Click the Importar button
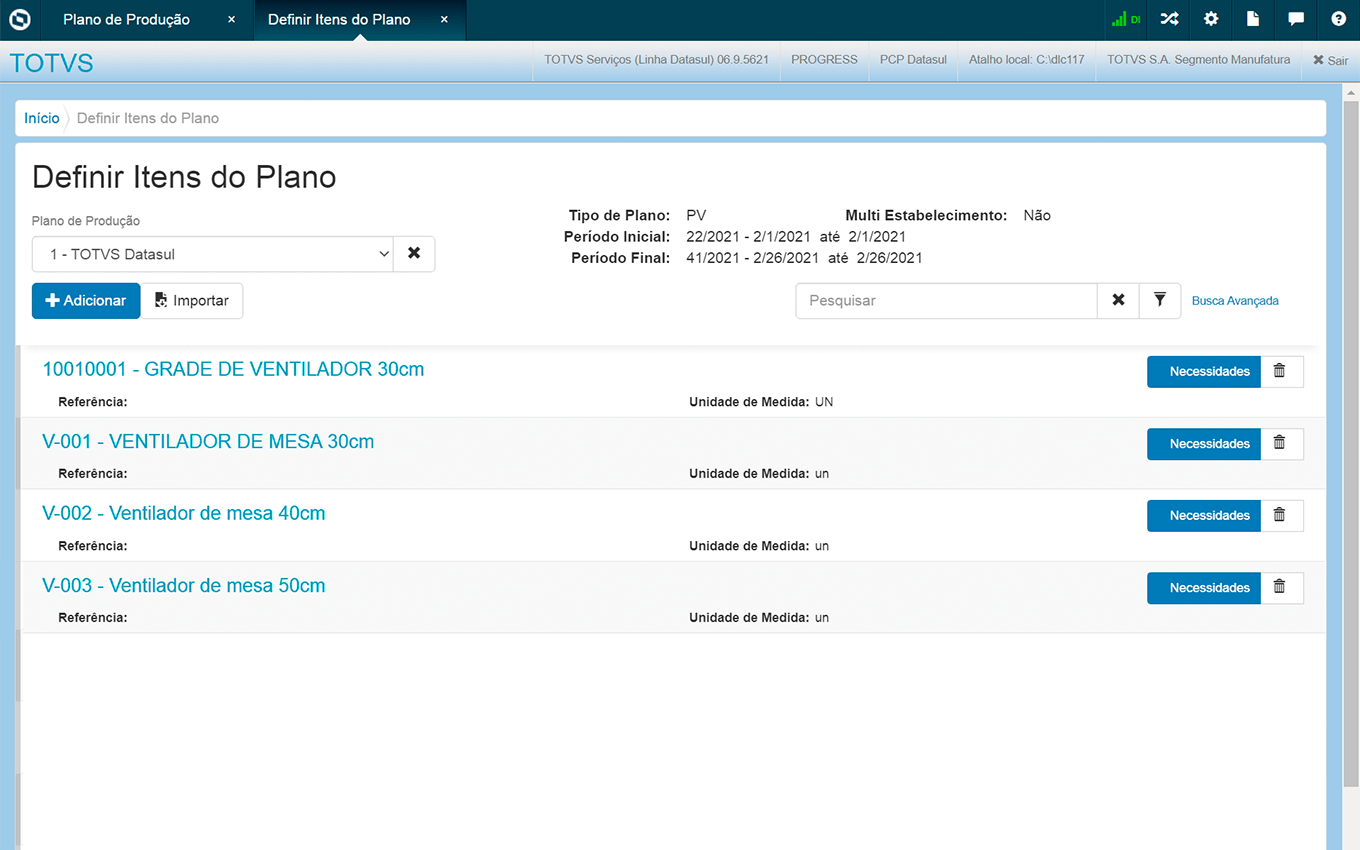The width and height of the screenshot is (1360, 850). [x=192, y=301]
